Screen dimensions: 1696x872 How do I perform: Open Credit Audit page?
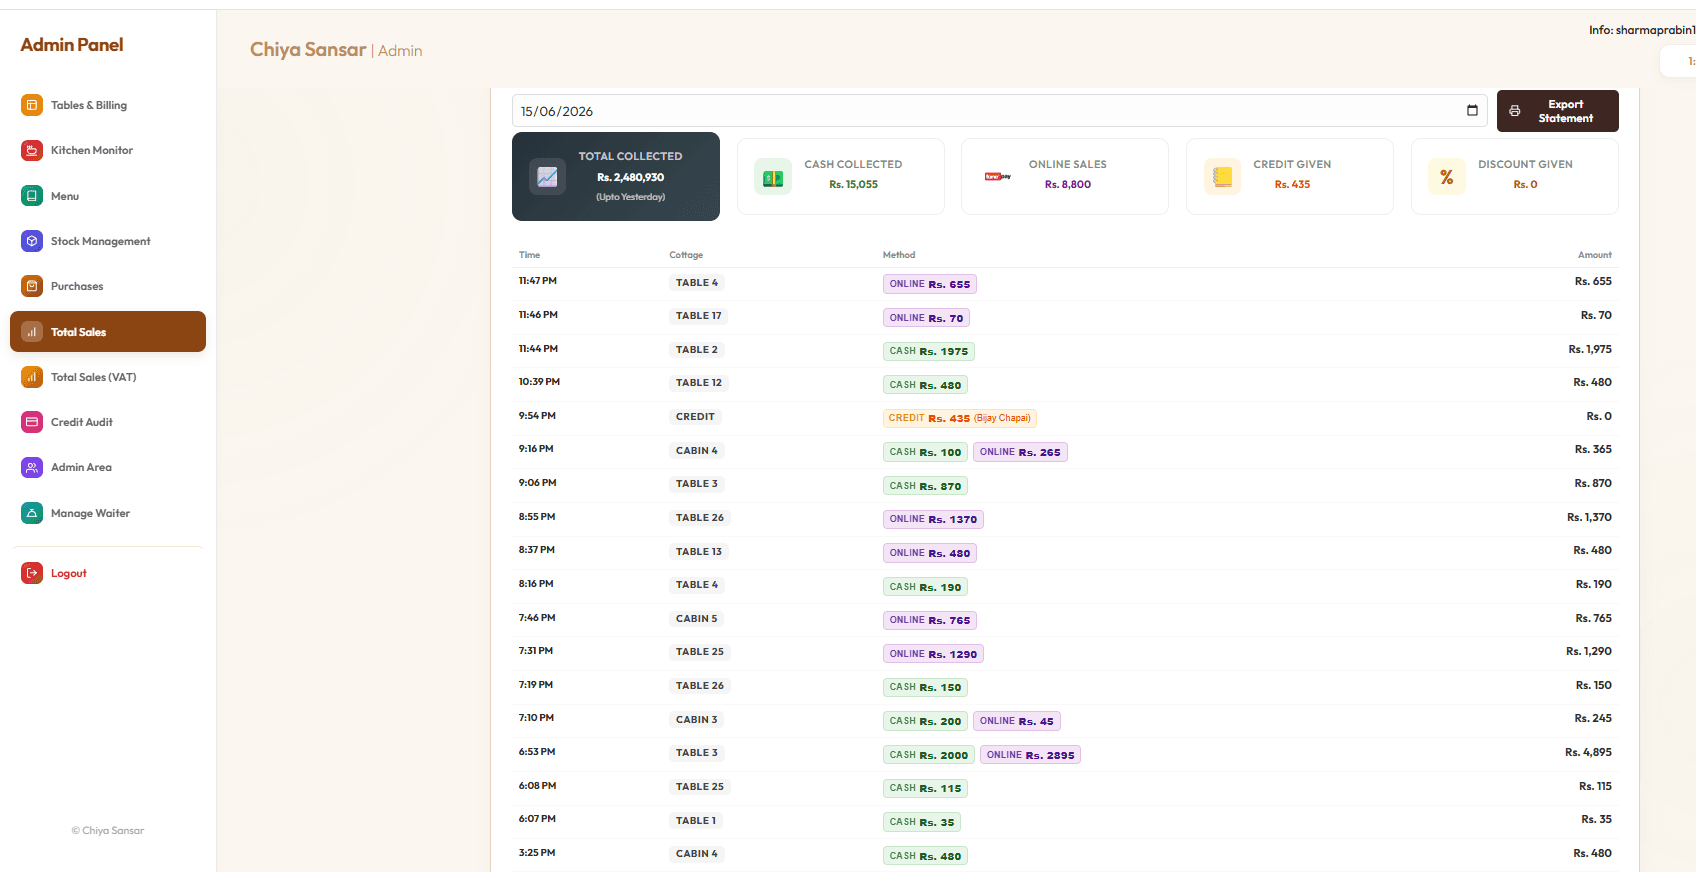point(108,422)
